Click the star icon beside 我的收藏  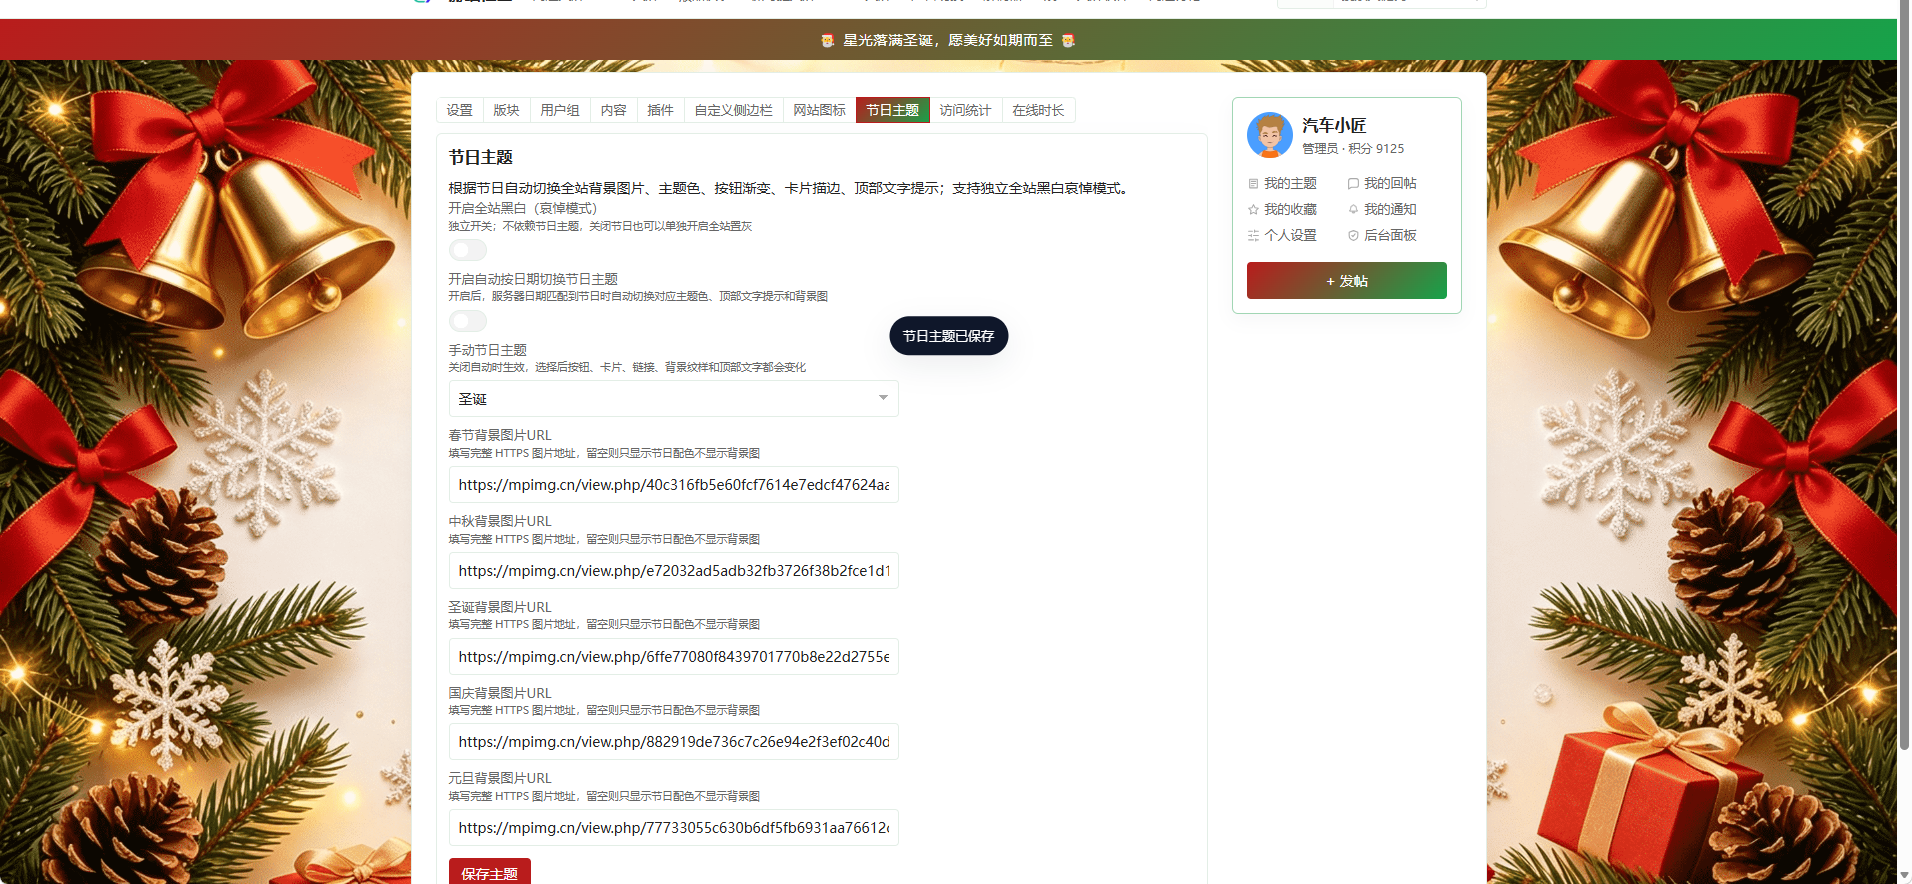pyautogui.click(x=1253, y=210)
